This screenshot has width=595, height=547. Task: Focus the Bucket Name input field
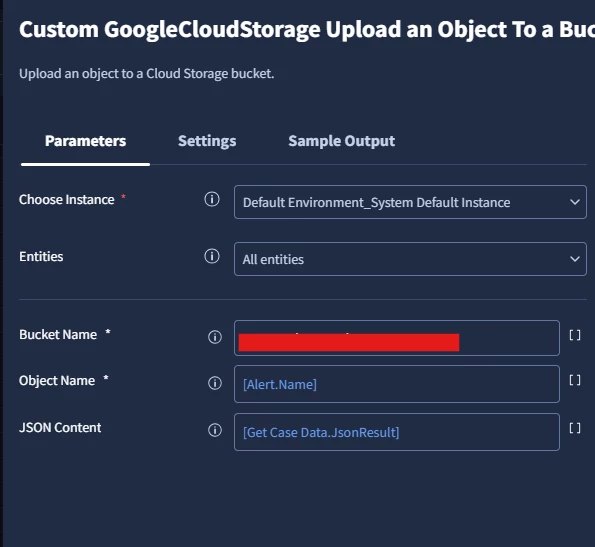(397, 338)
